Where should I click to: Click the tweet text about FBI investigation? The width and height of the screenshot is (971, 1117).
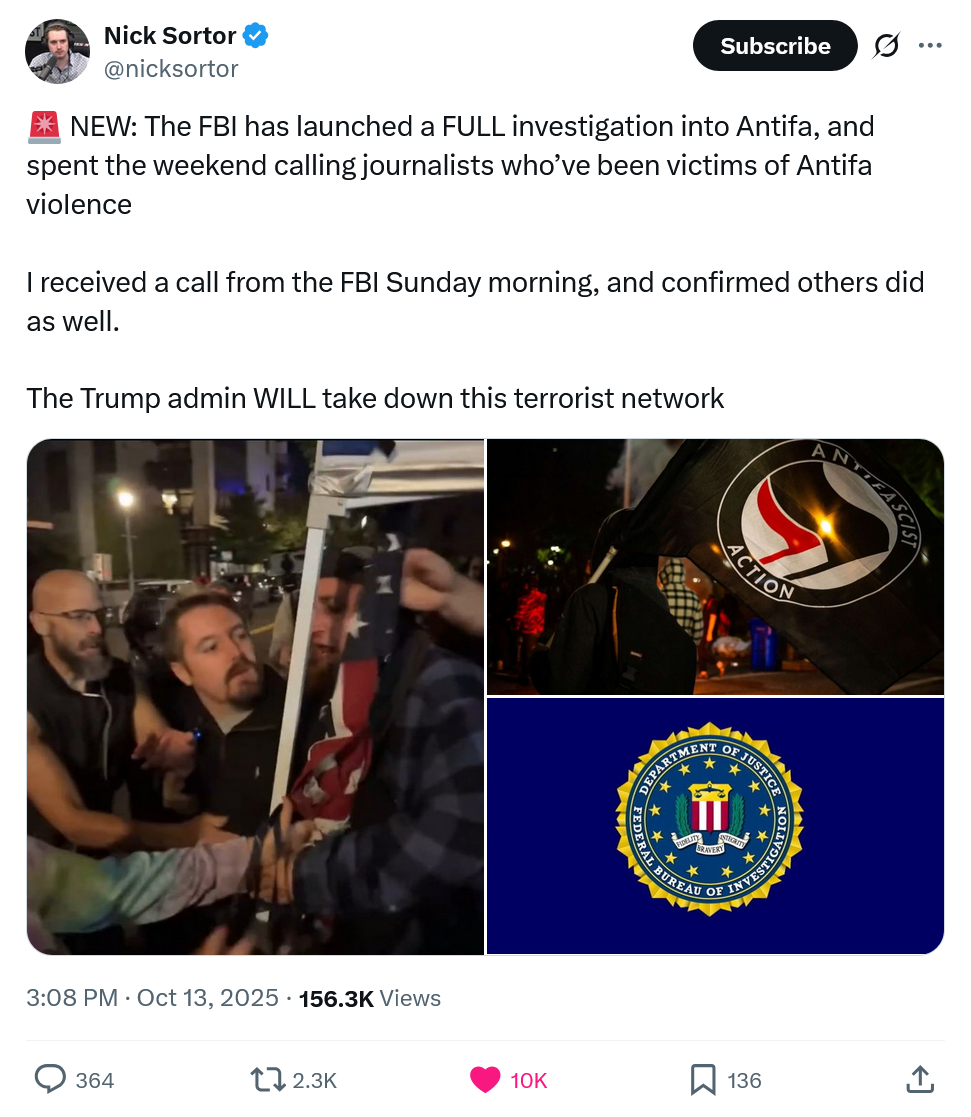(450, 165)
